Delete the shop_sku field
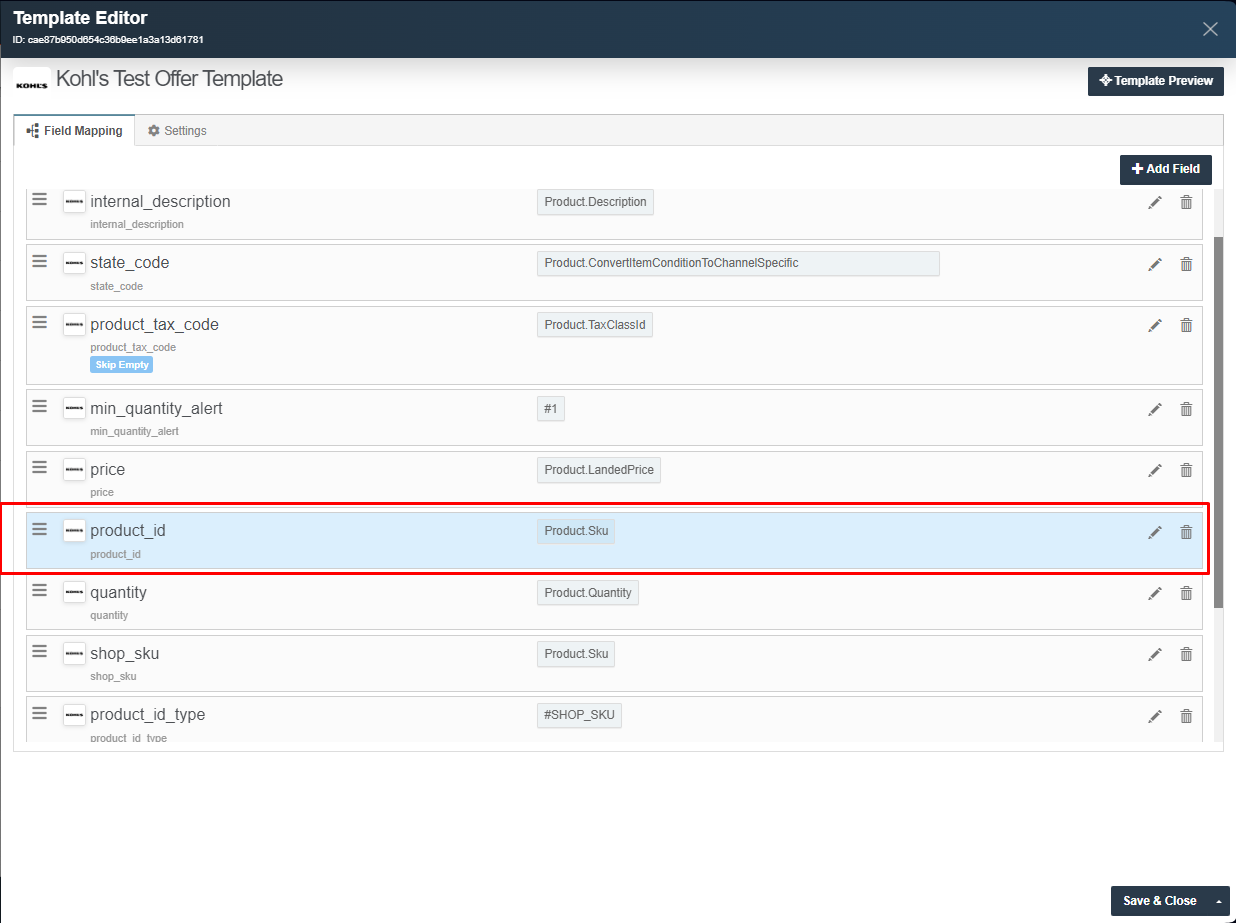 [x=1186, y=654]
